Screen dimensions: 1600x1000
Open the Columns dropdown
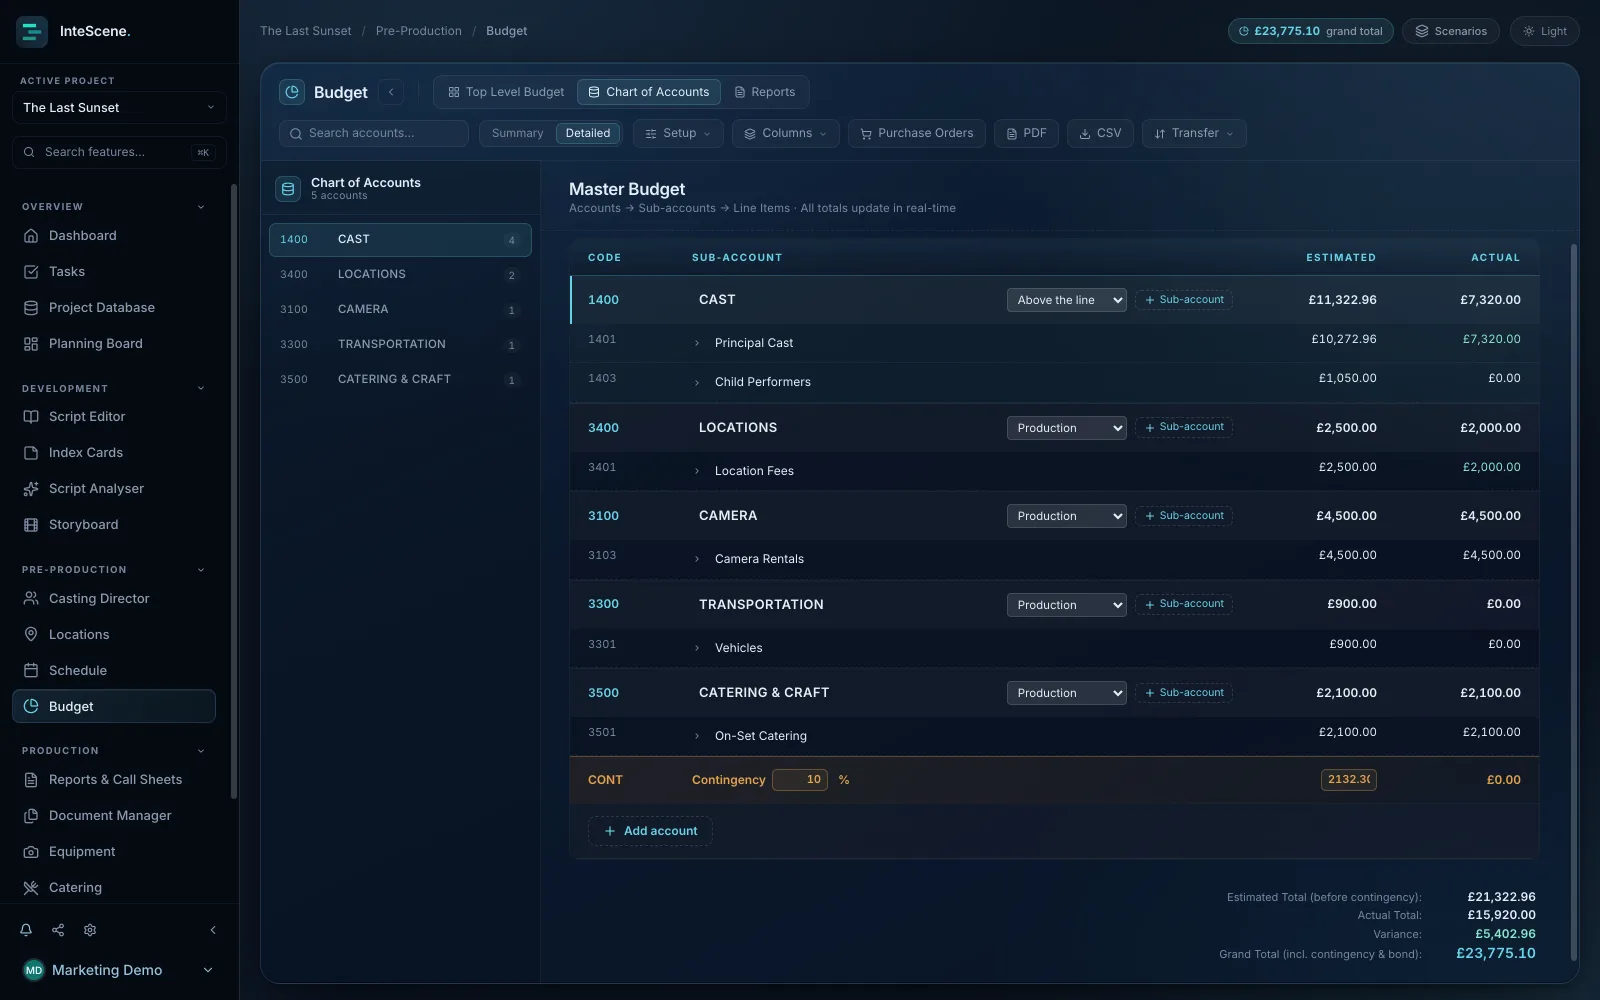786,133
